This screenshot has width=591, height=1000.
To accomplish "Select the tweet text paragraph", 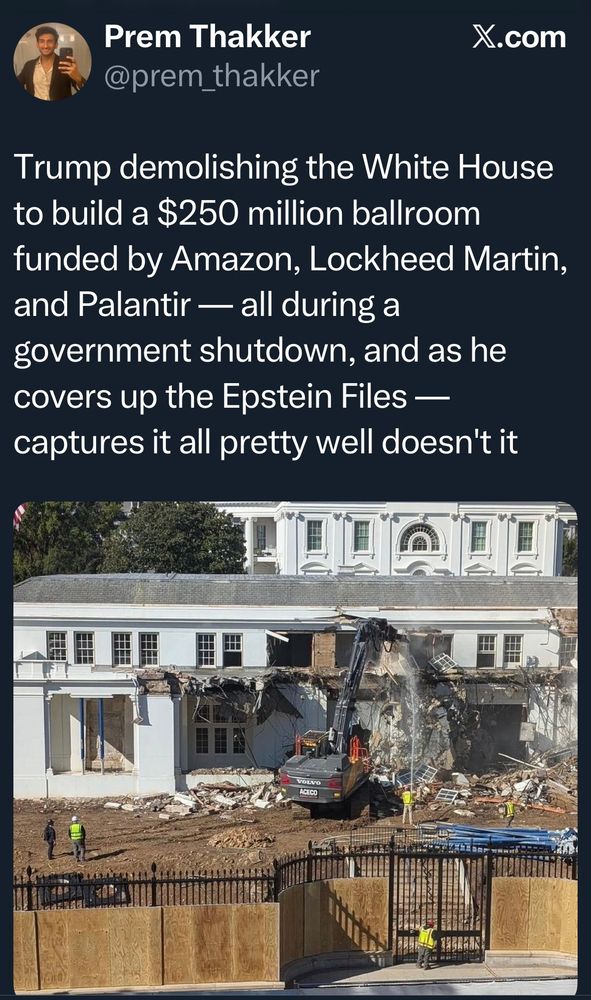I will 290,305.
